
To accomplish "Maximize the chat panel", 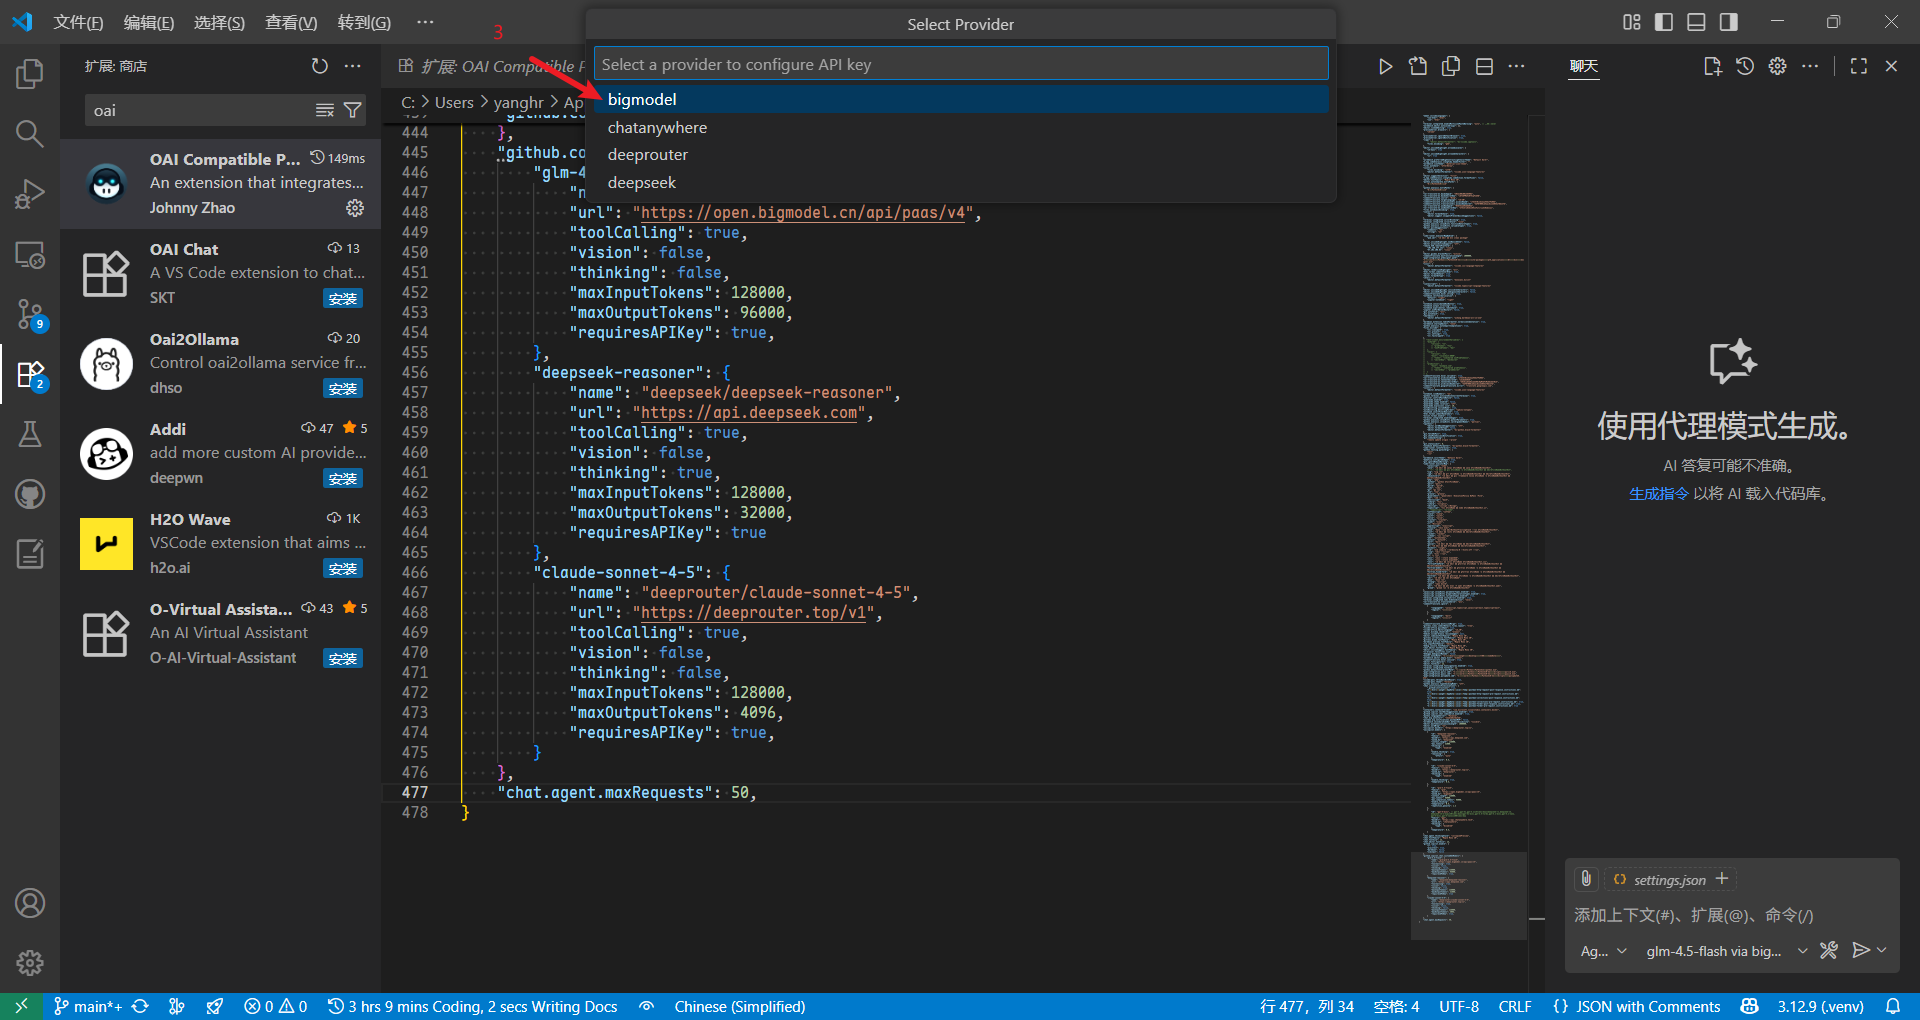I will 1859,66.
